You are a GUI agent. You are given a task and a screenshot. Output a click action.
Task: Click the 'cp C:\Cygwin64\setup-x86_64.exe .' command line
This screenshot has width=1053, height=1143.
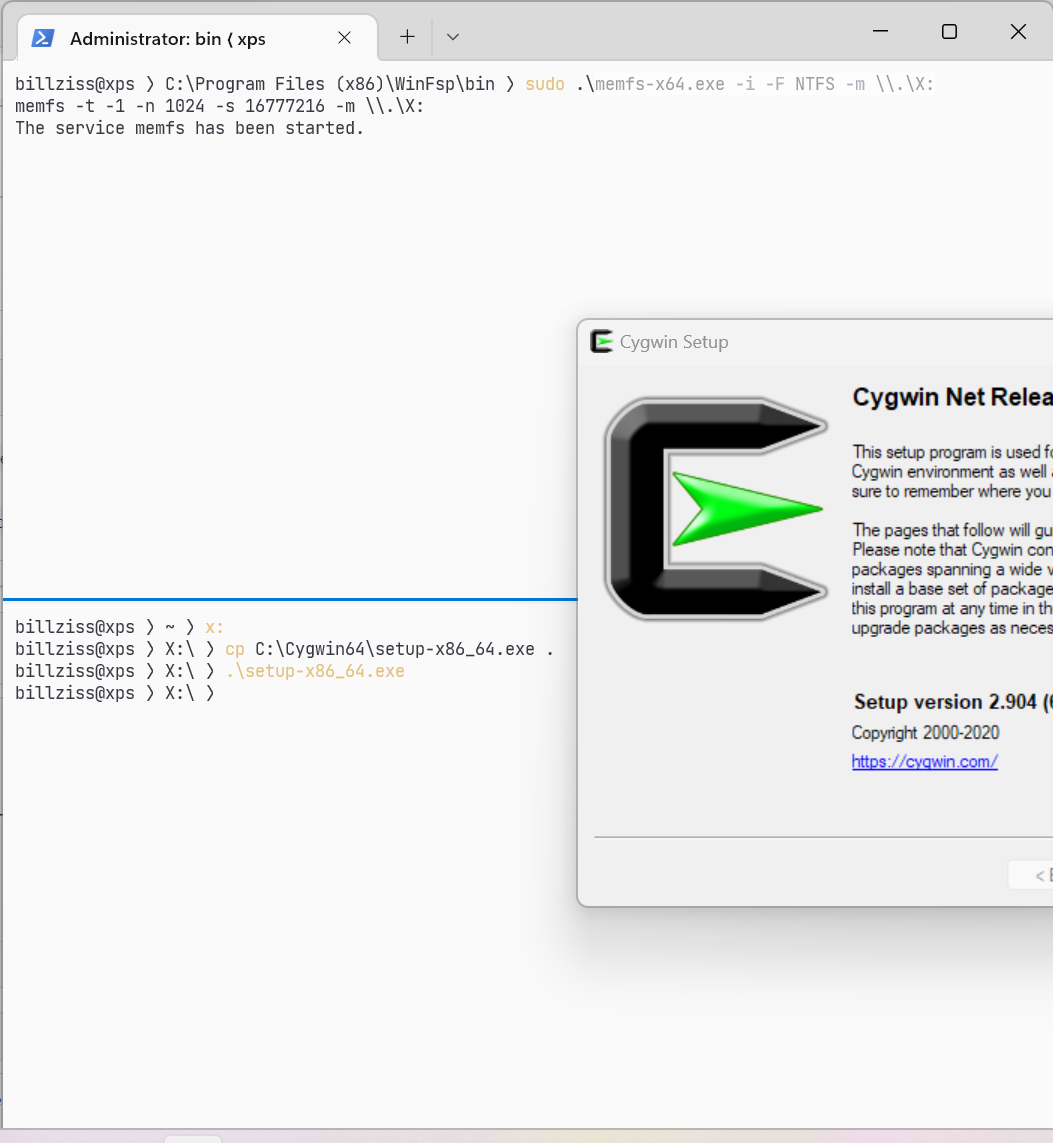pyautogui.click(x=284, y=649)
